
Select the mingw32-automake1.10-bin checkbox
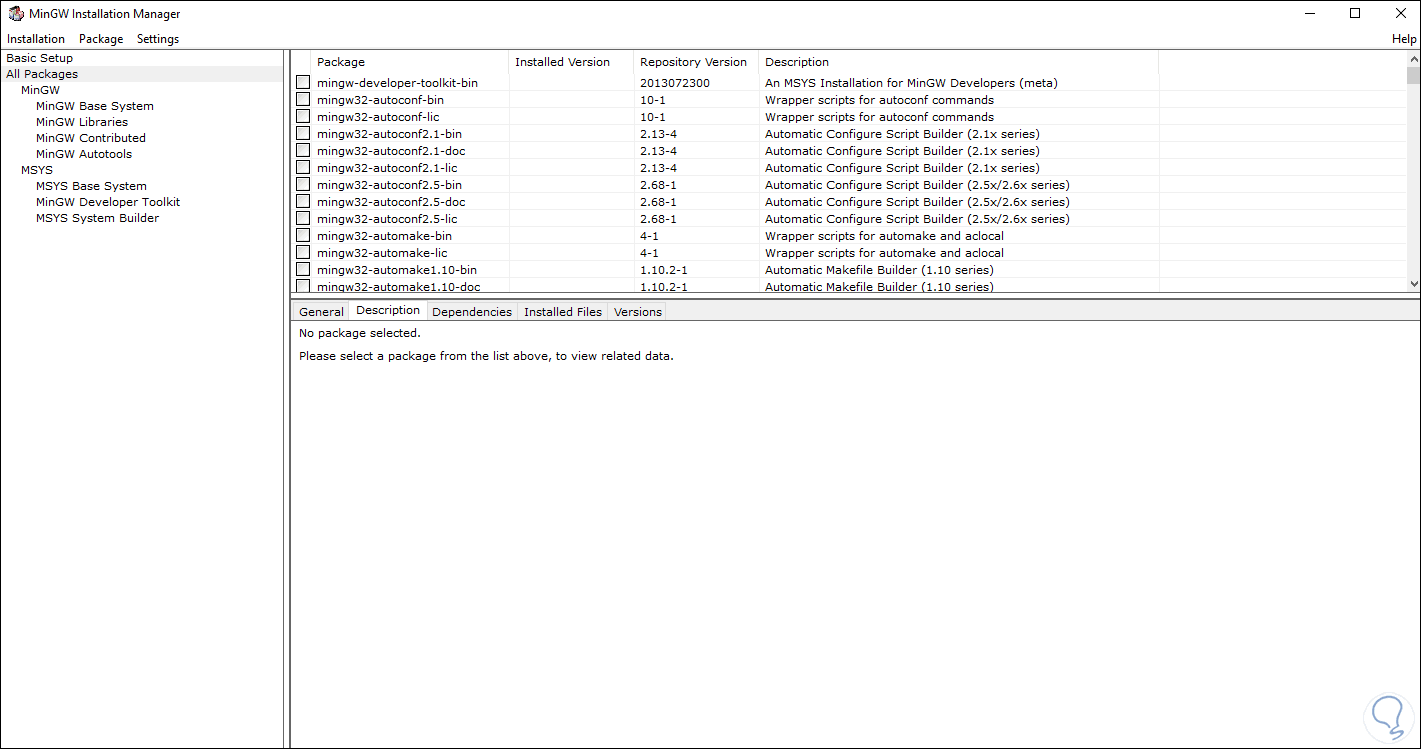point(303,270)
